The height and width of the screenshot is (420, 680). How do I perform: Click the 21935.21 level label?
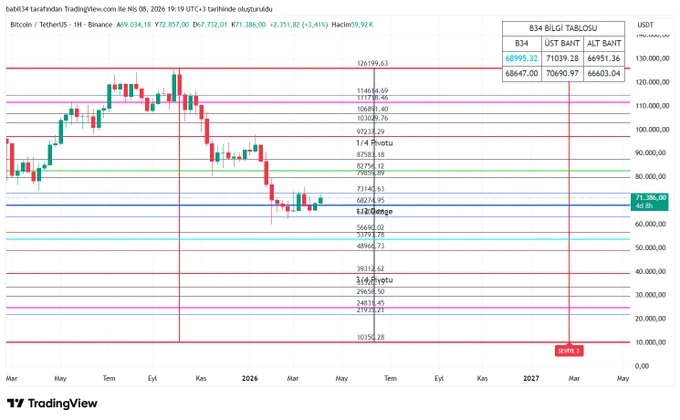pyautogui.click(x=370, y=310)
